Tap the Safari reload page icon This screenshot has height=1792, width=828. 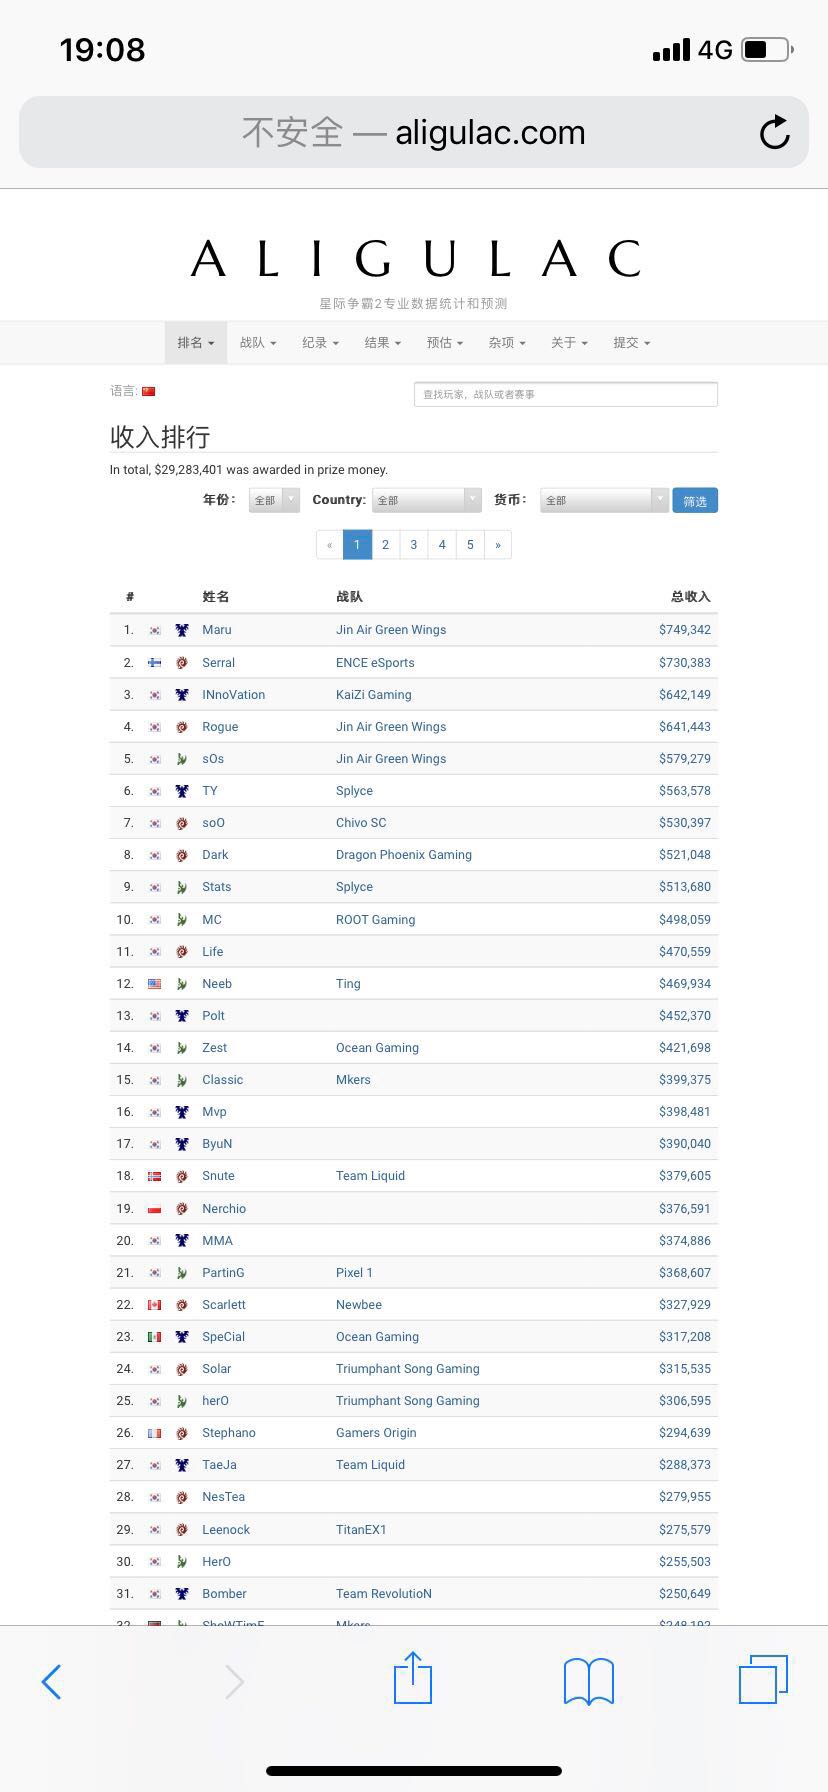[774, 132]
